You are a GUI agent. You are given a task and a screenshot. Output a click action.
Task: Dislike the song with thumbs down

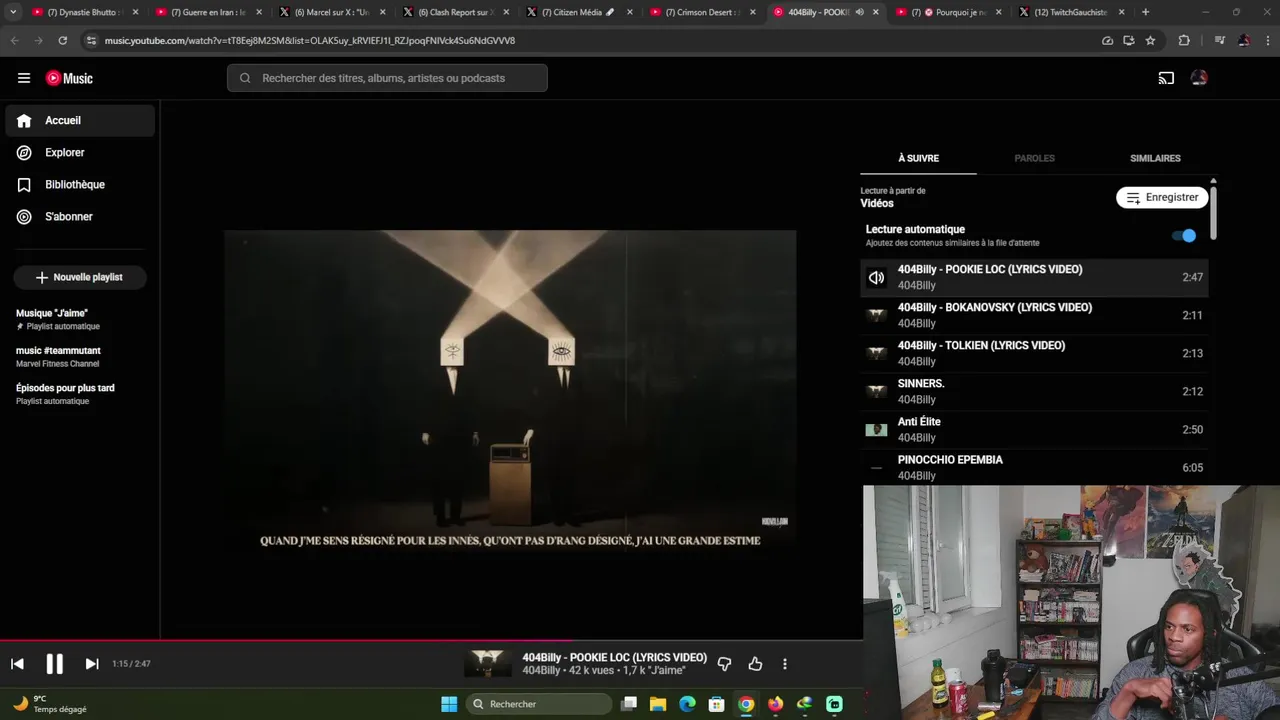[x=724, y=664]
